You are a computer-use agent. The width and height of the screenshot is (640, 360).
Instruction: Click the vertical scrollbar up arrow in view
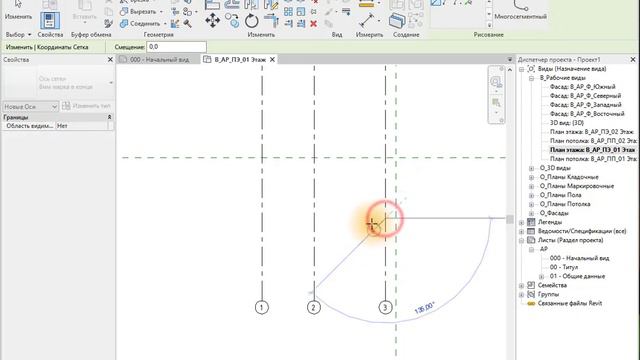(510, 70)
